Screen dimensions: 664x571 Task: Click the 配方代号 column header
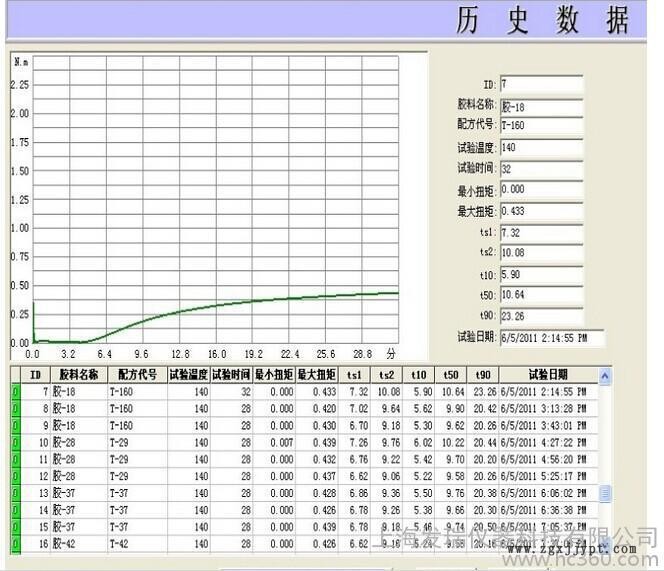tap(136, 375)
